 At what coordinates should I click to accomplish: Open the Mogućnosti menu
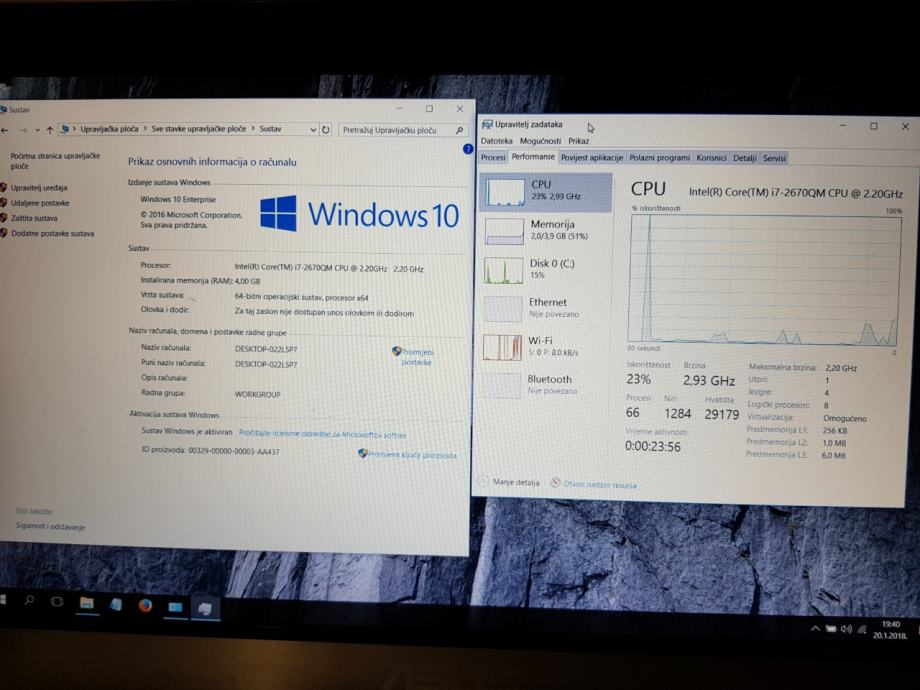(x=540, y=141)
